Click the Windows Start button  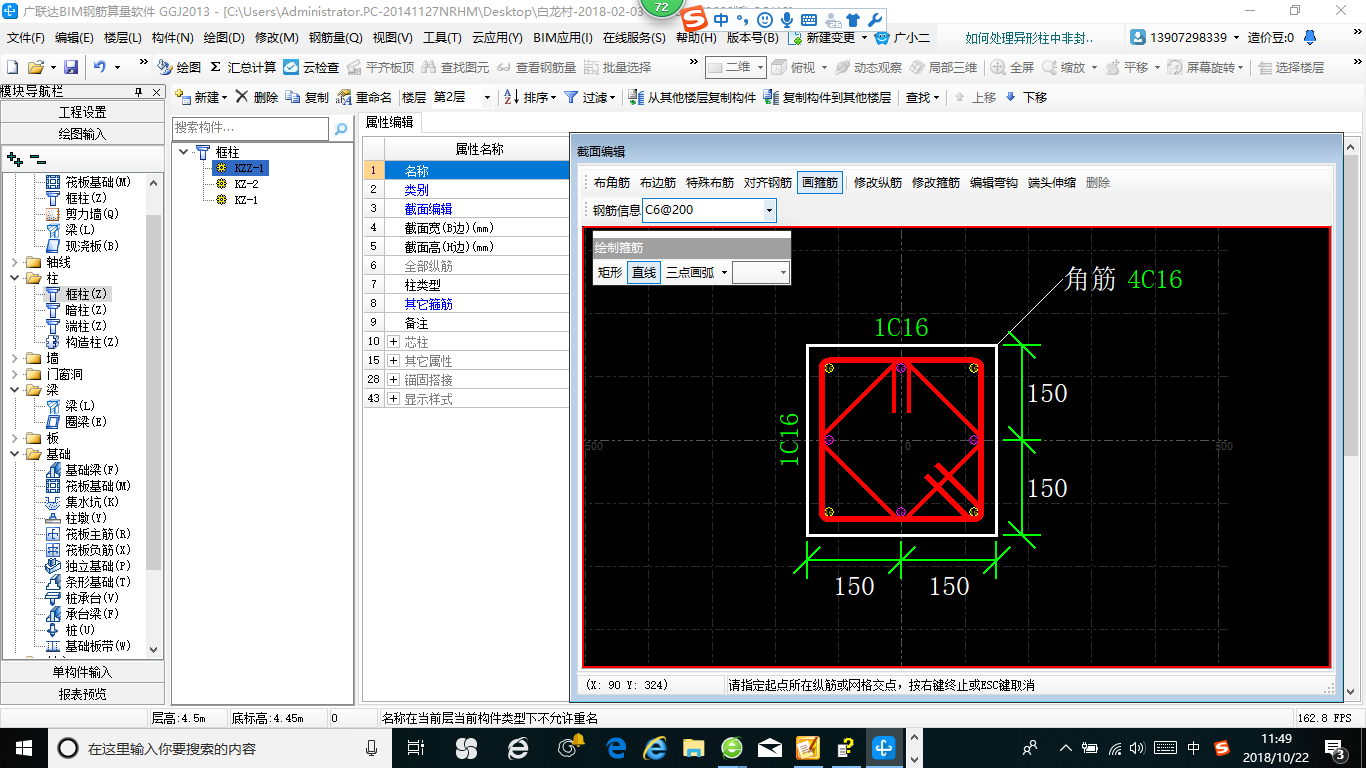(22, 747)
